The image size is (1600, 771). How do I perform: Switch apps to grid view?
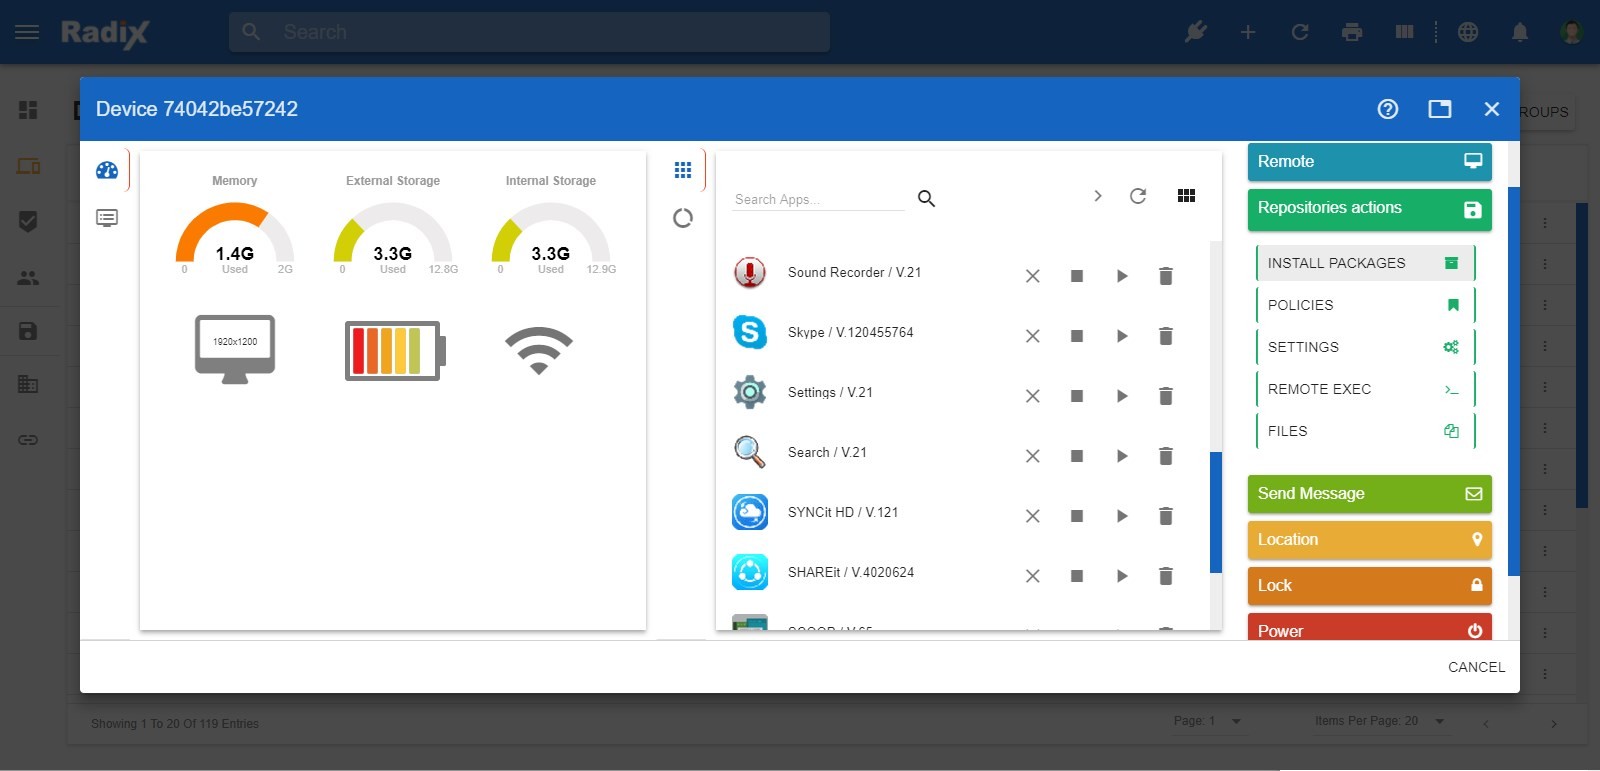click(1187, 196)
